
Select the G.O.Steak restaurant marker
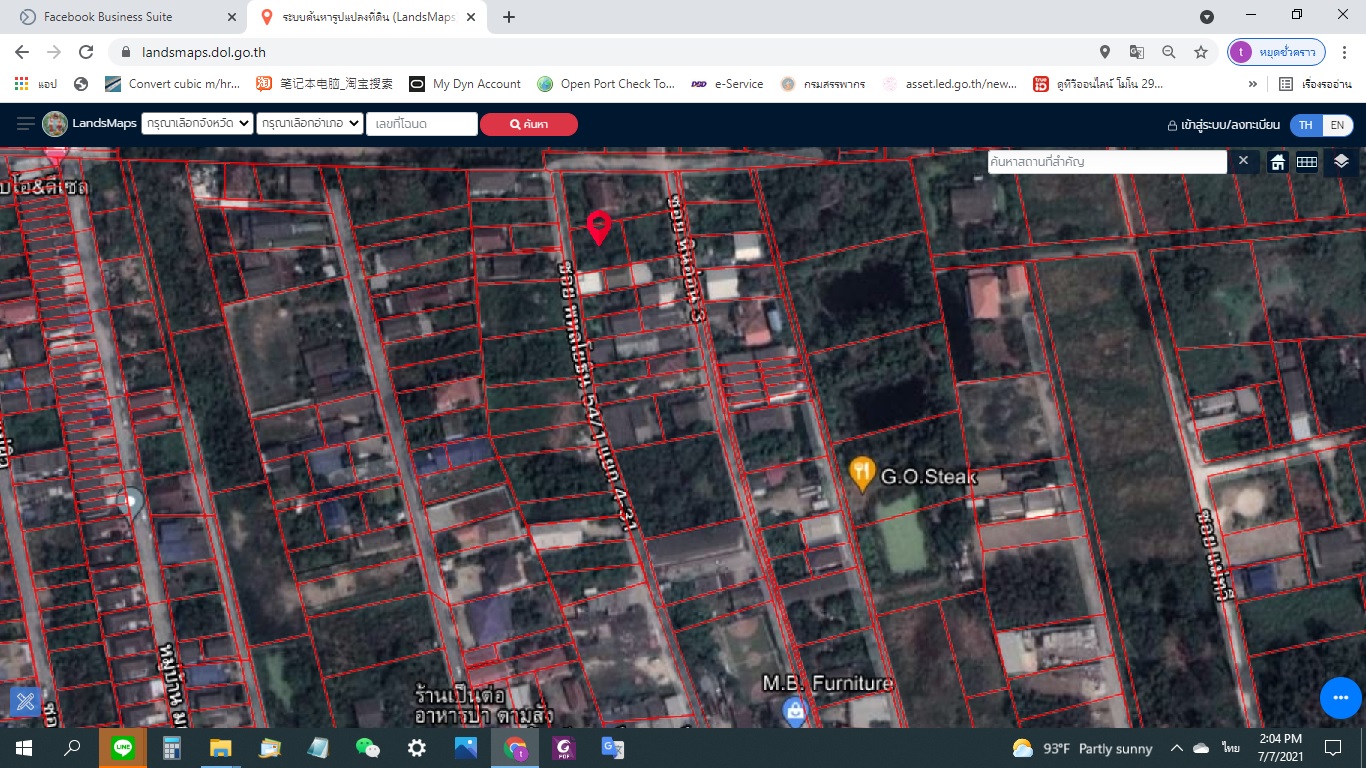pos(862,474)
